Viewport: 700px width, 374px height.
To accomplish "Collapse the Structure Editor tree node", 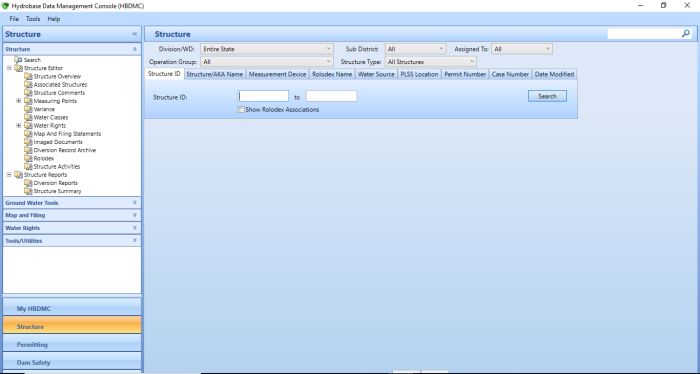I will [x=9, y=68].
